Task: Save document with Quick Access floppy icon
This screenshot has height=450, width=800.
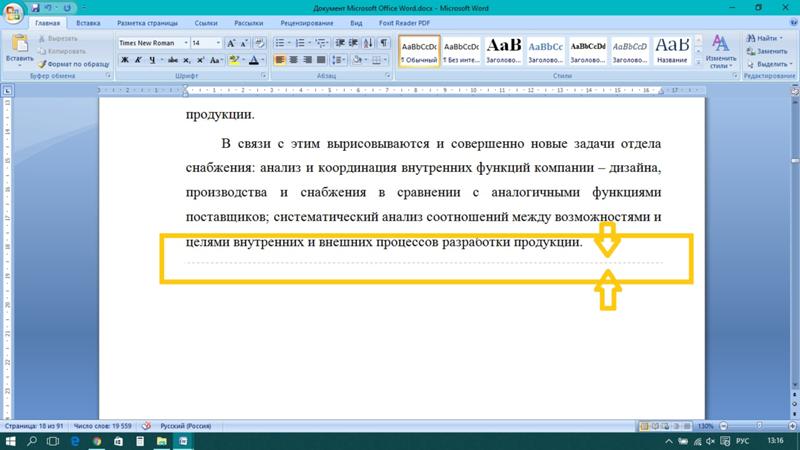Action: tap(35, 8)
